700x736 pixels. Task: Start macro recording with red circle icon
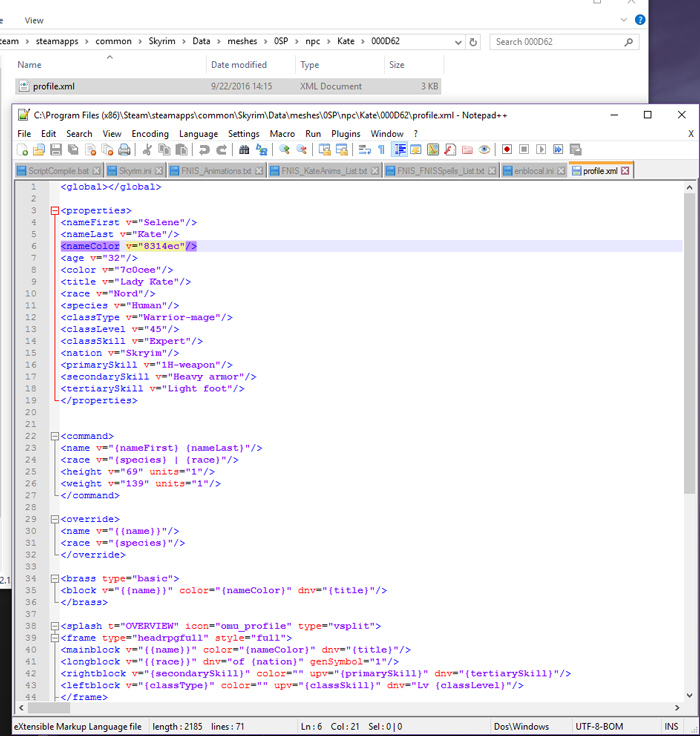(x=507, y=150)
